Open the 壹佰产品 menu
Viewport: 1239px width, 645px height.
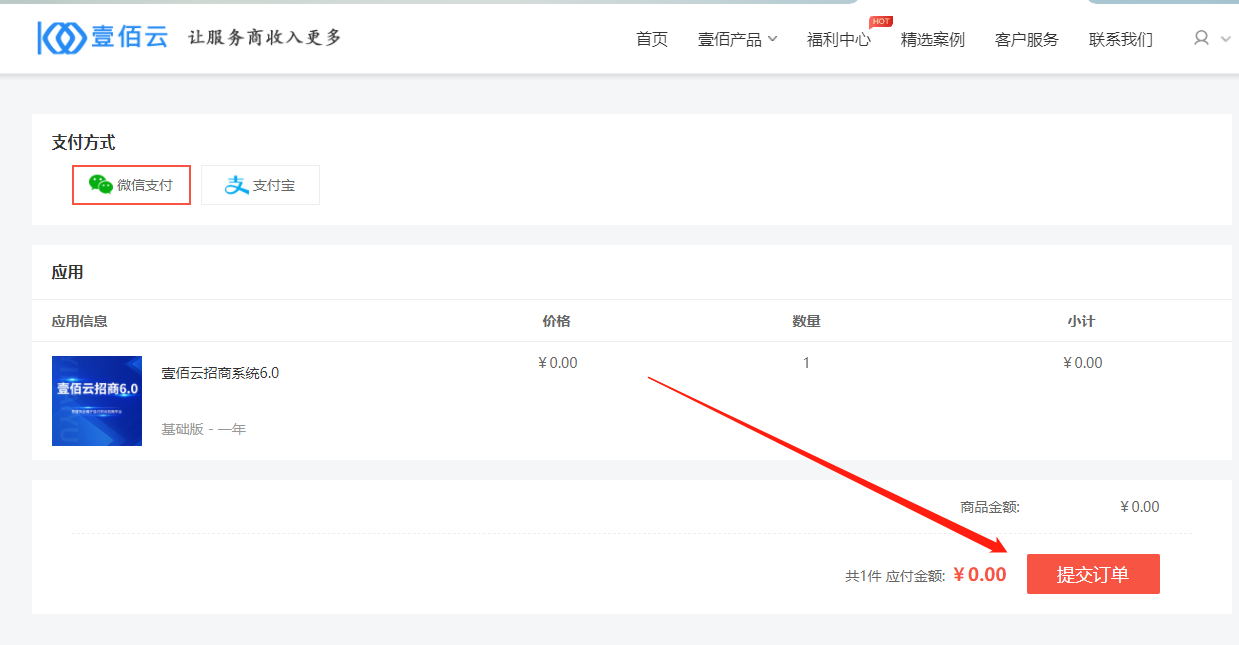(730, 40)
